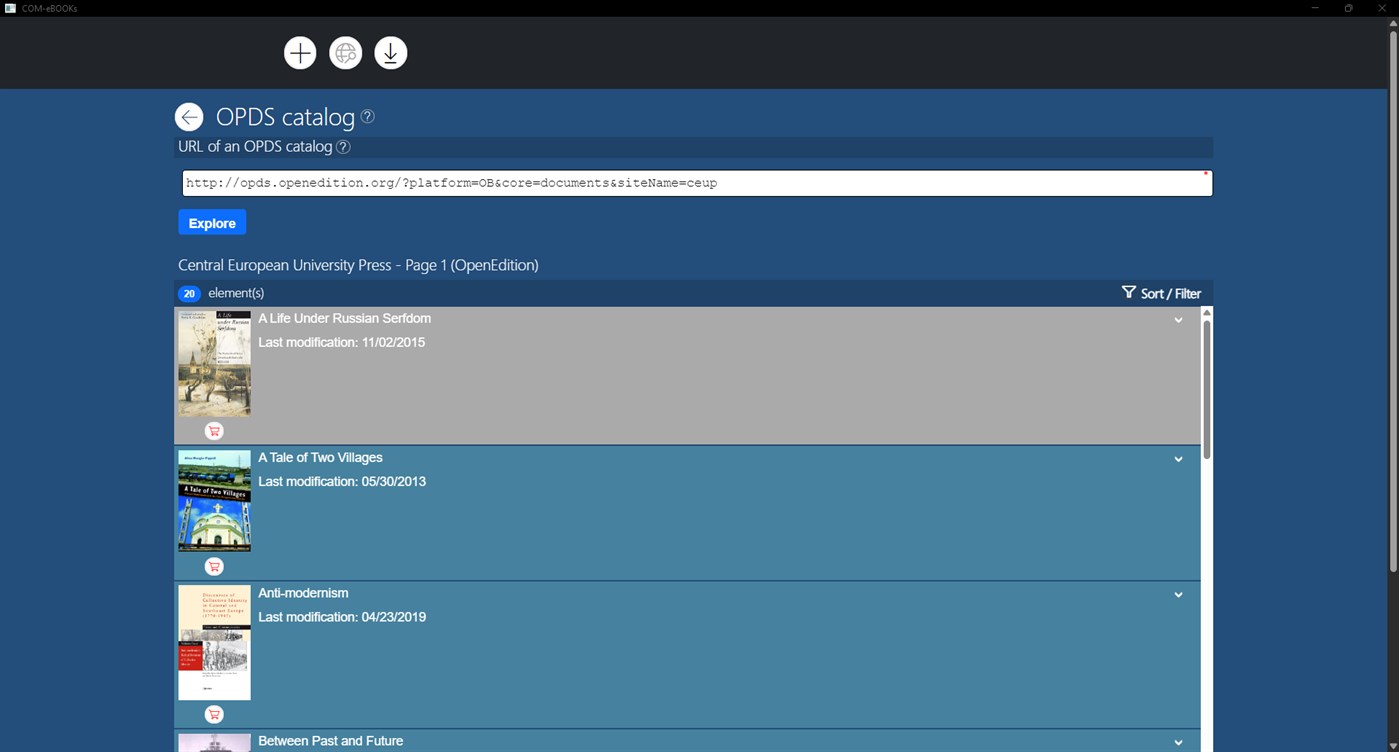
Task: Open help beside the OPDS catalog title
Action: [366, 116]
